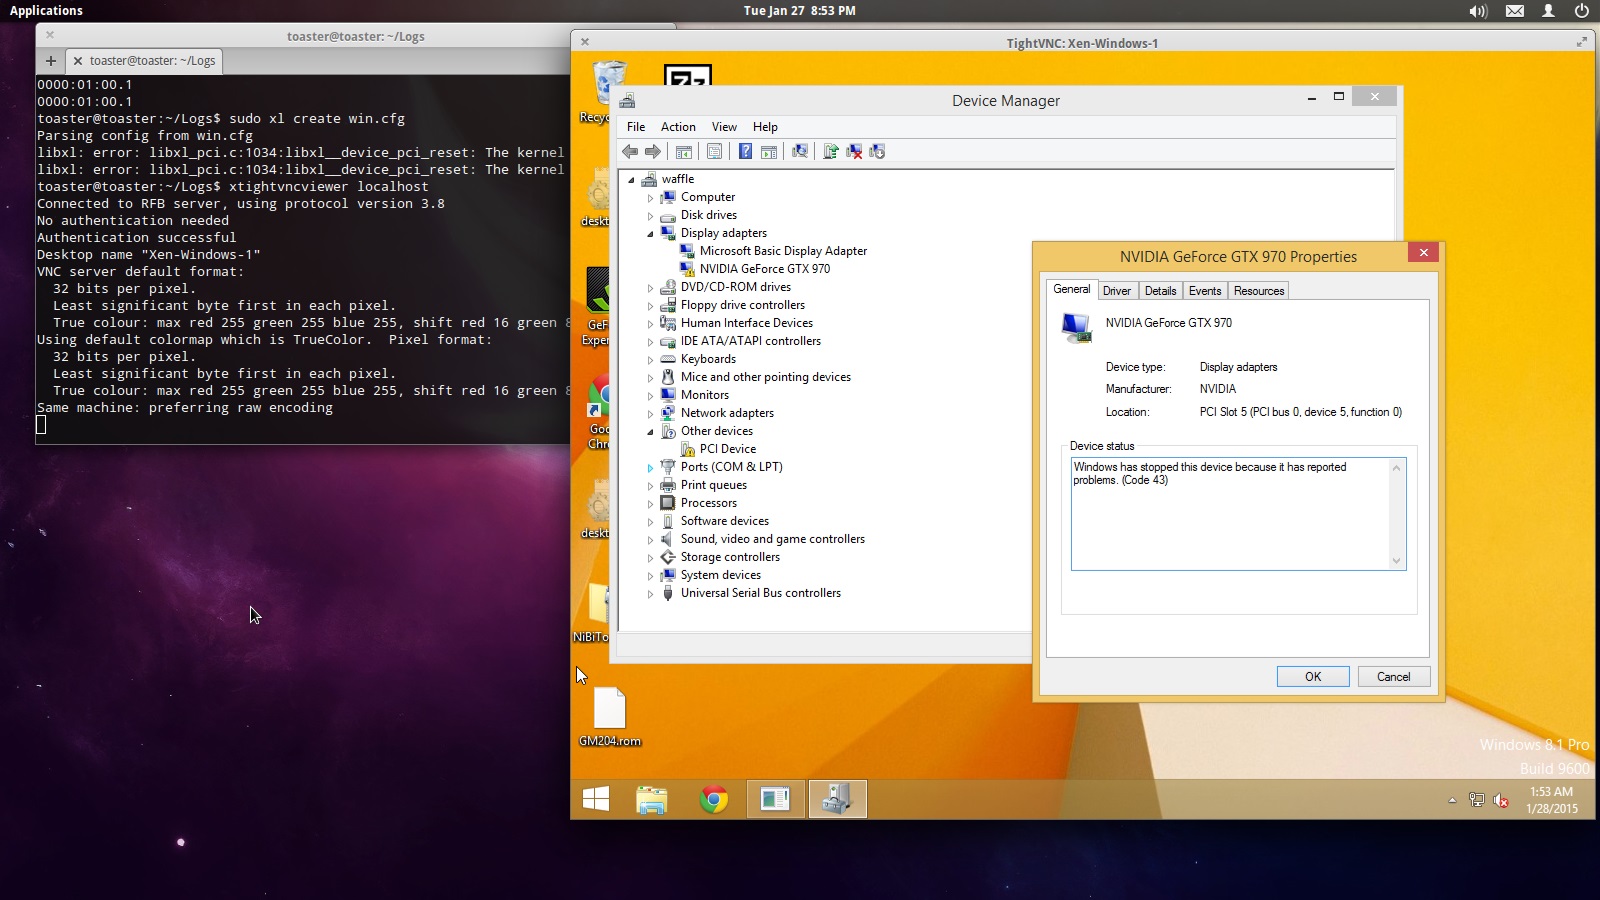Screen dimensions: 1600x900
Task: Expand the Network adapters category
Action: (x=650, y=414)
